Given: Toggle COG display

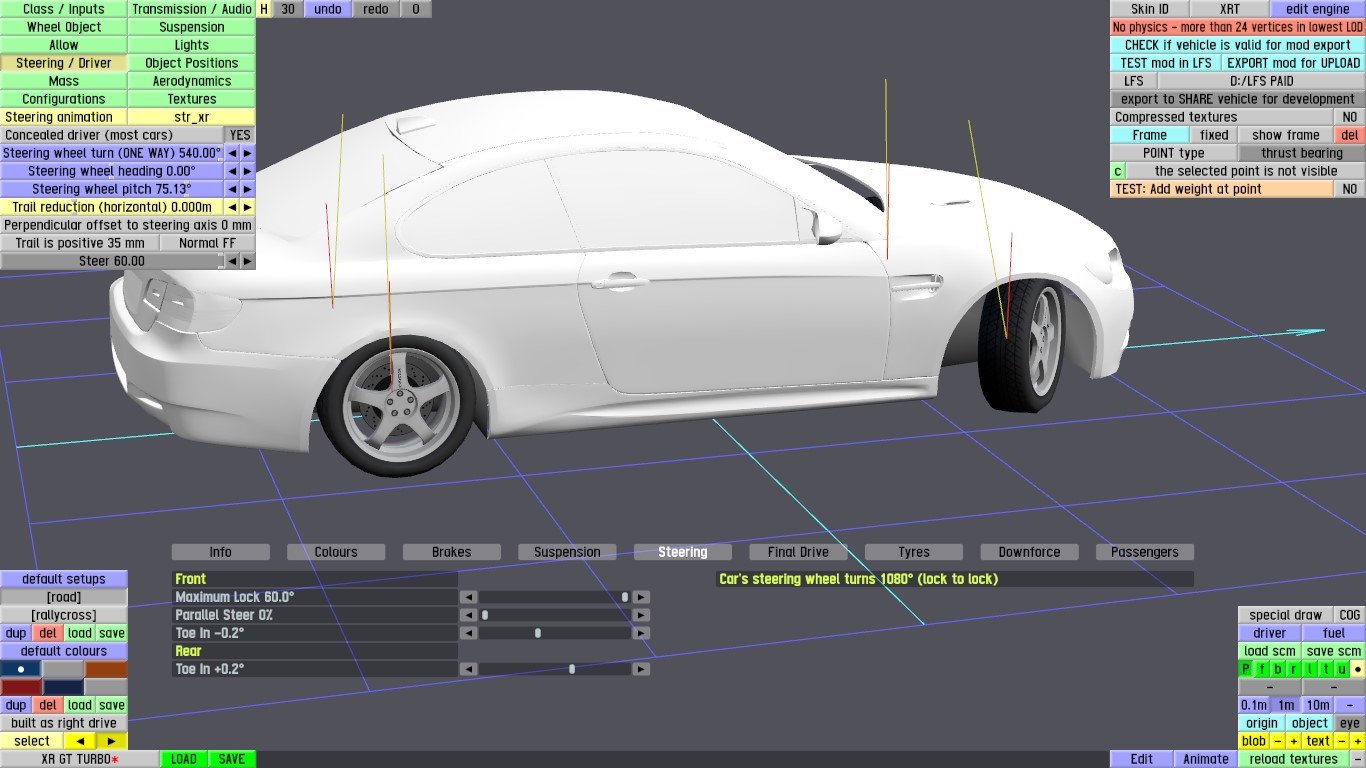Looking at the screenshot, I should (x=1350, y=615).
